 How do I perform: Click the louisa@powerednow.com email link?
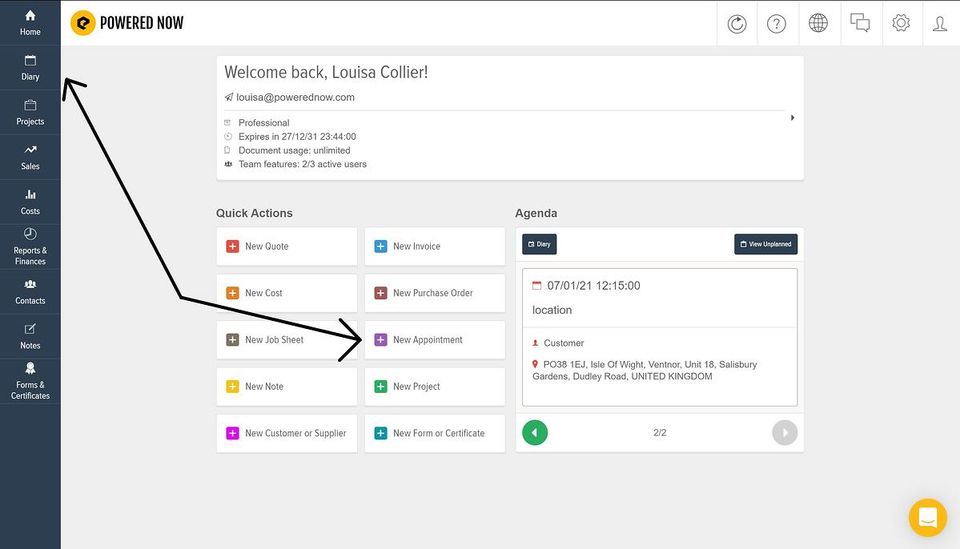[295, 97]
